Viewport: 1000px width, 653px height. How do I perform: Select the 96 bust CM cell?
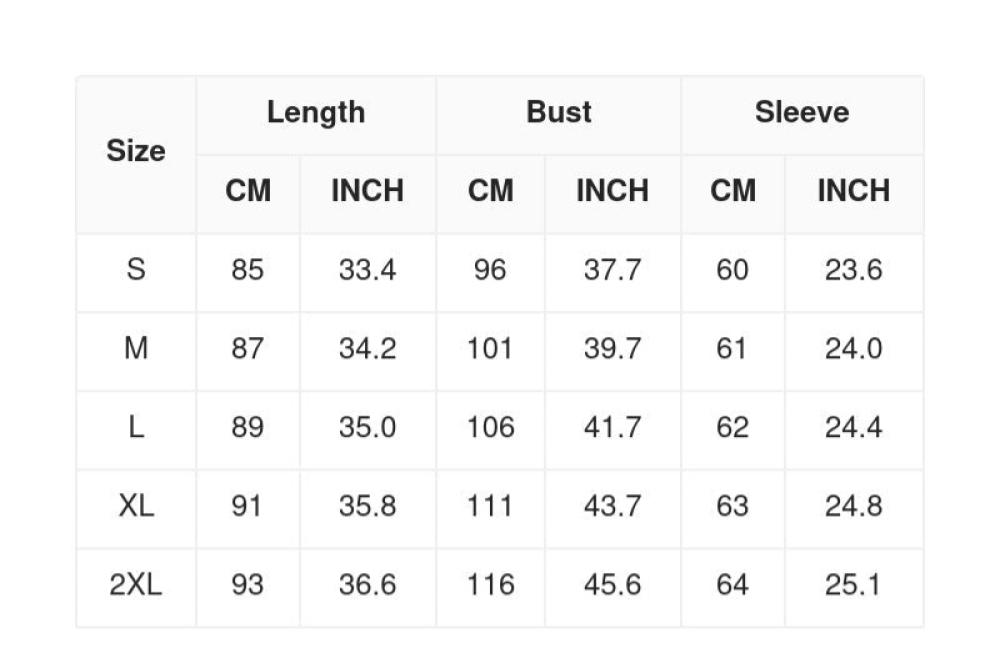[x=490, y=273]
